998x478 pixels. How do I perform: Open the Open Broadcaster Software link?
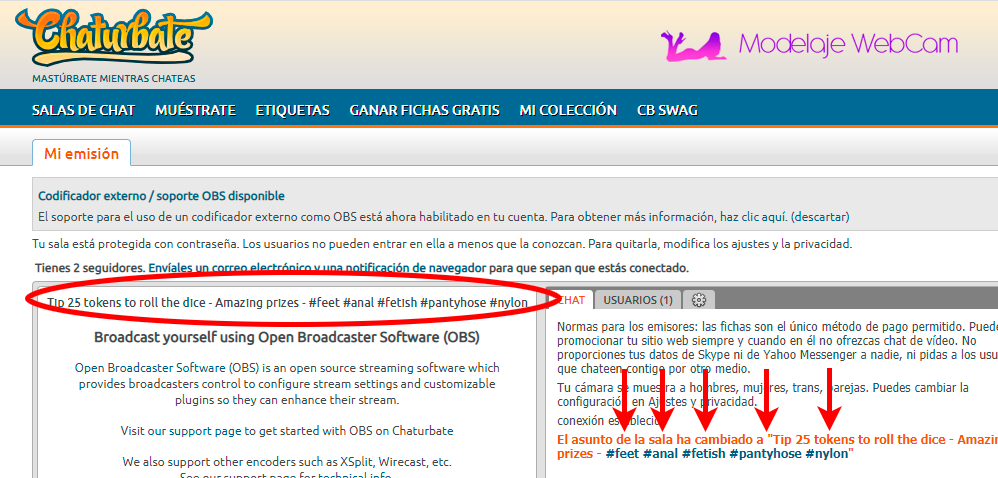click(150, 368)
